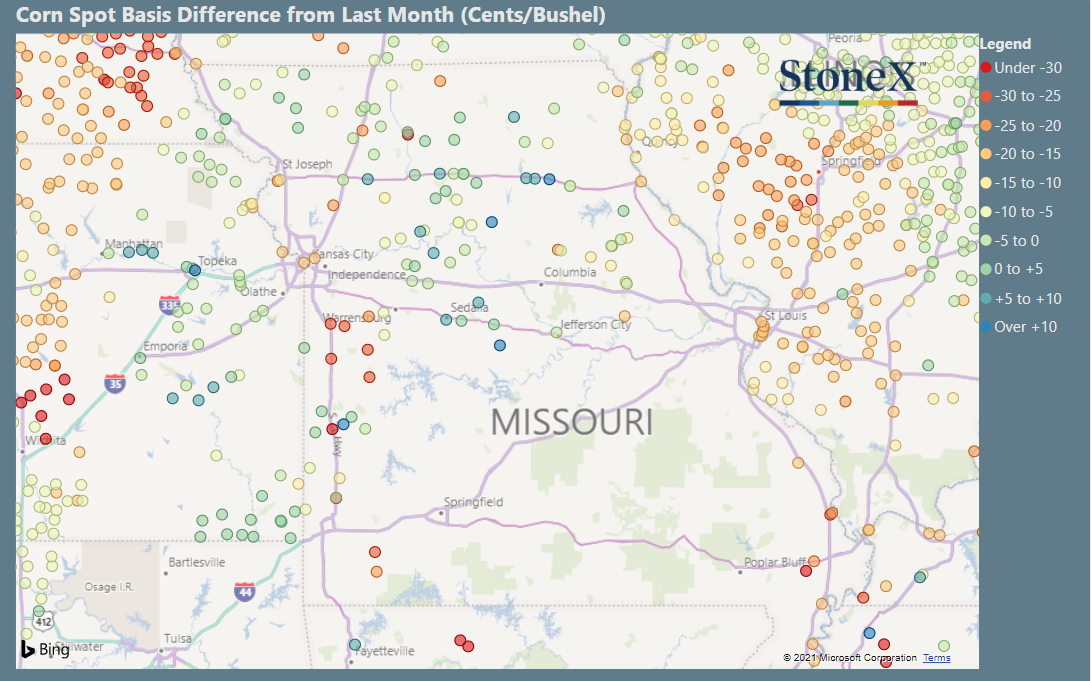Click the Poplar Bluff city label
1091x681 pixels.
pyautogui.click(x=775, y=562)
